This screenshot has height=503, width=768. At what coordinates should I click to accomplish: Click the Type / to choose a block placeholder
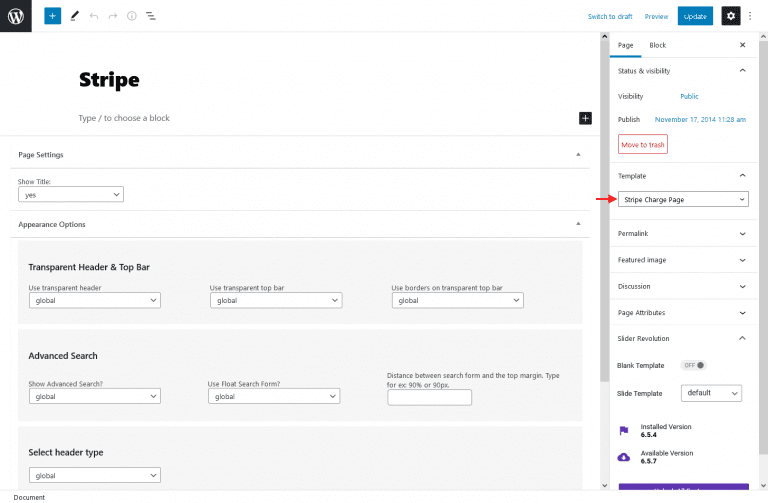coord(124,118)
